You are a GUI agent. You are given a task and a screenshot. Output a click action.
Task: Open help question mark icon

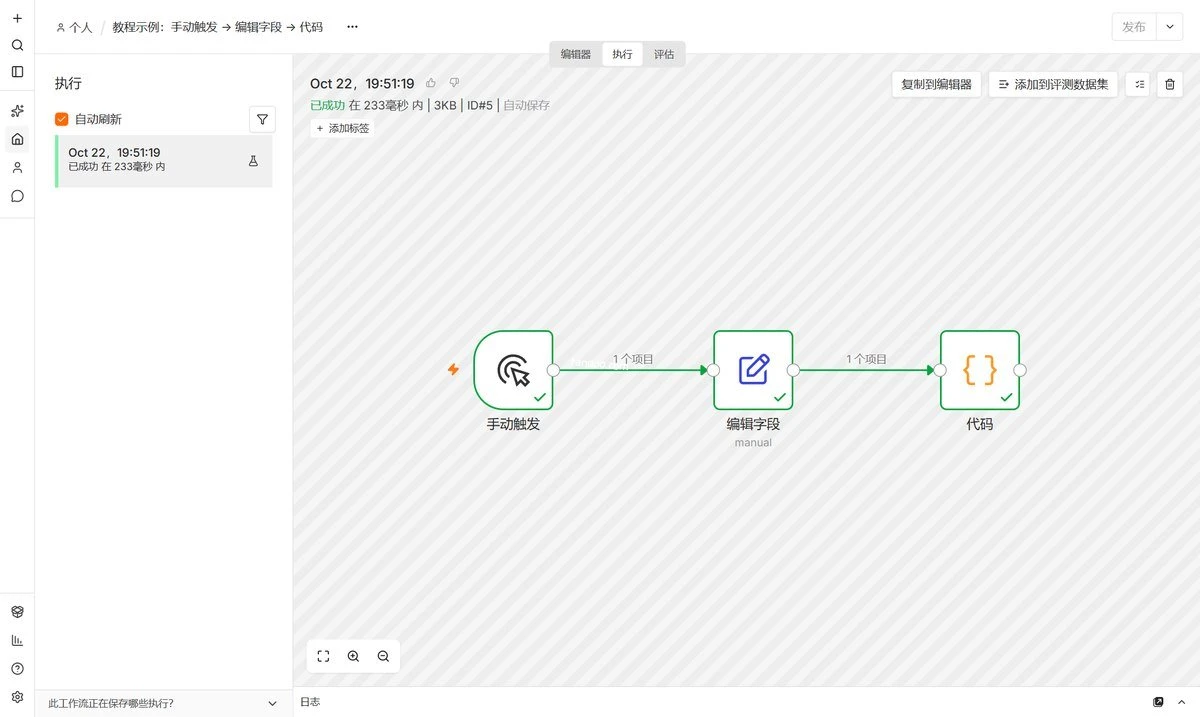(x=17, y=669)
